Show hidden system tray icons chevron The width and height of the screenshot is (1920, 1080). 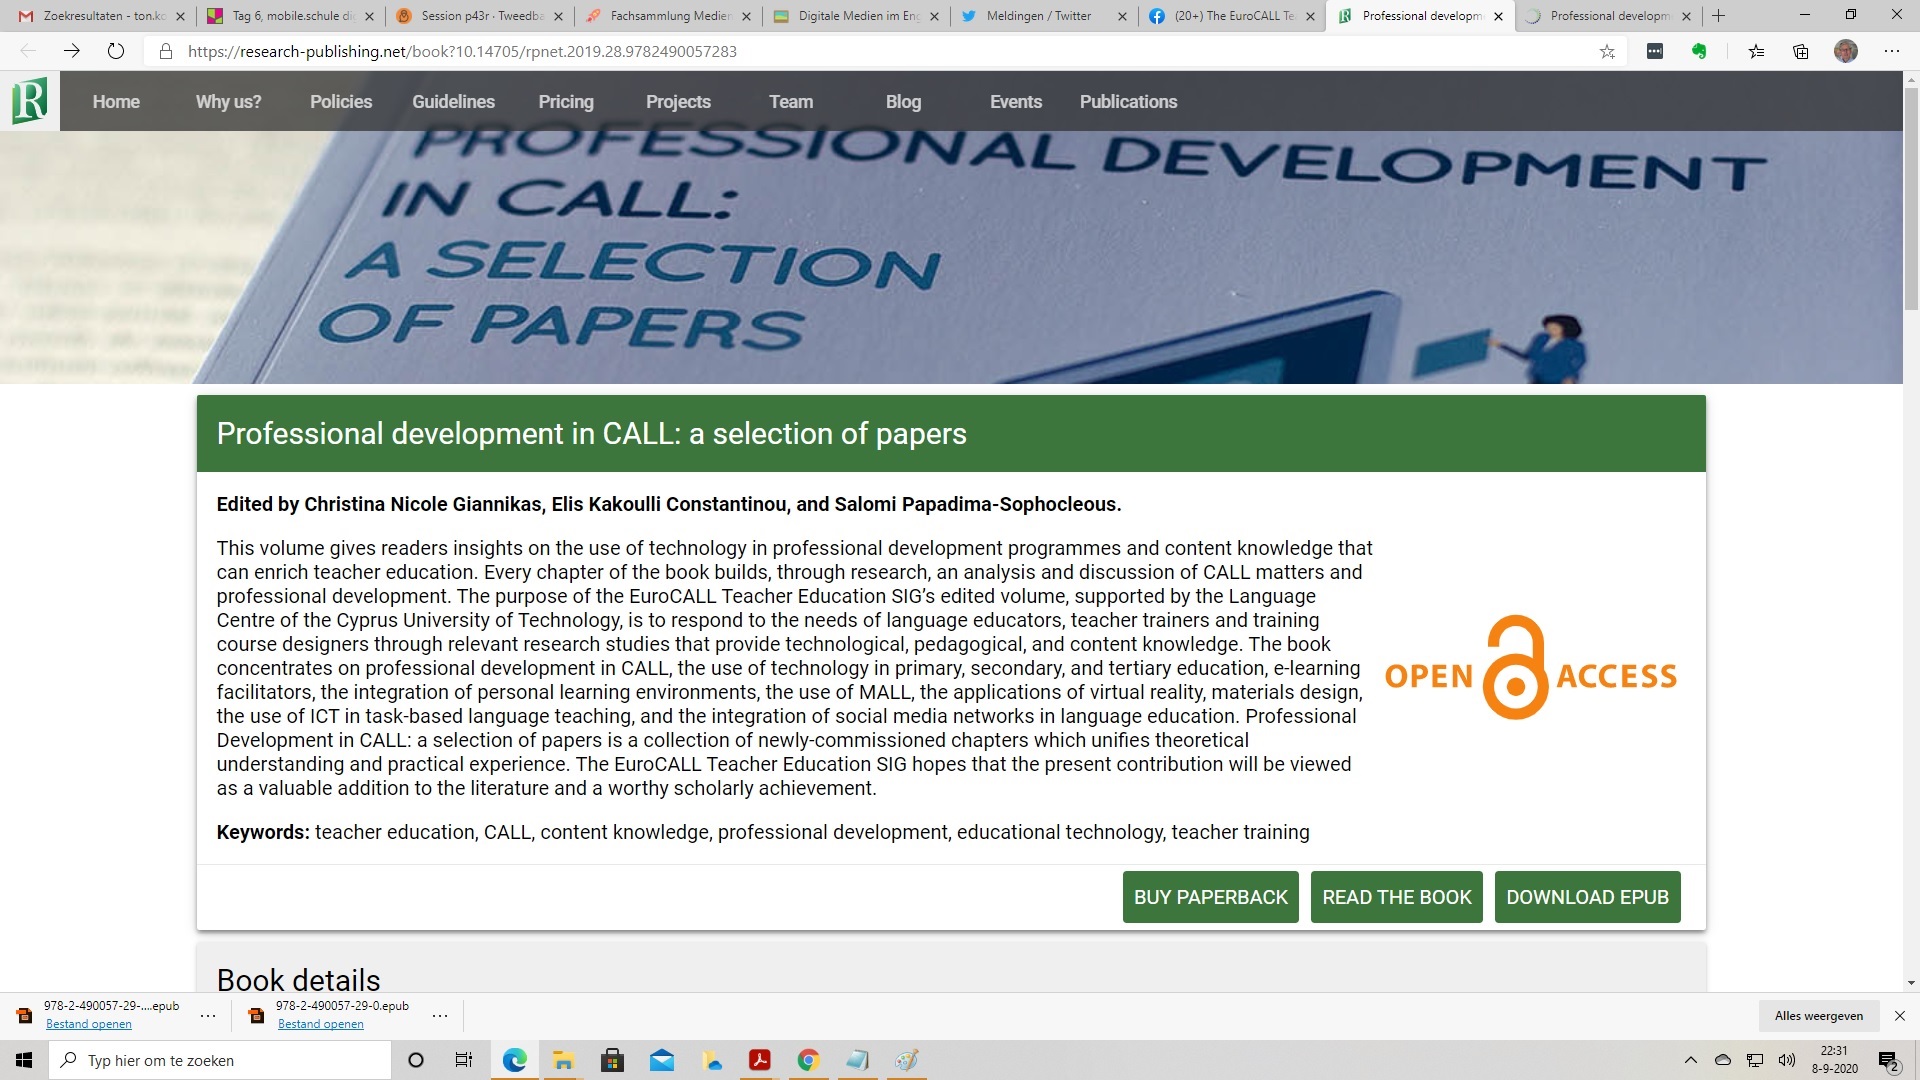tap(1691, 1060)
